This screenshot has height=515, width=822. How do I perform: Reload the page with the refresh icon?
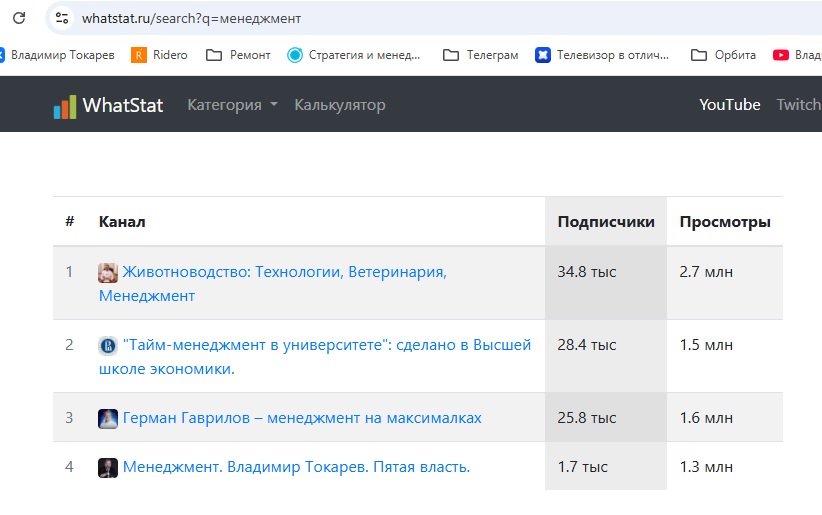click(19, 18)
